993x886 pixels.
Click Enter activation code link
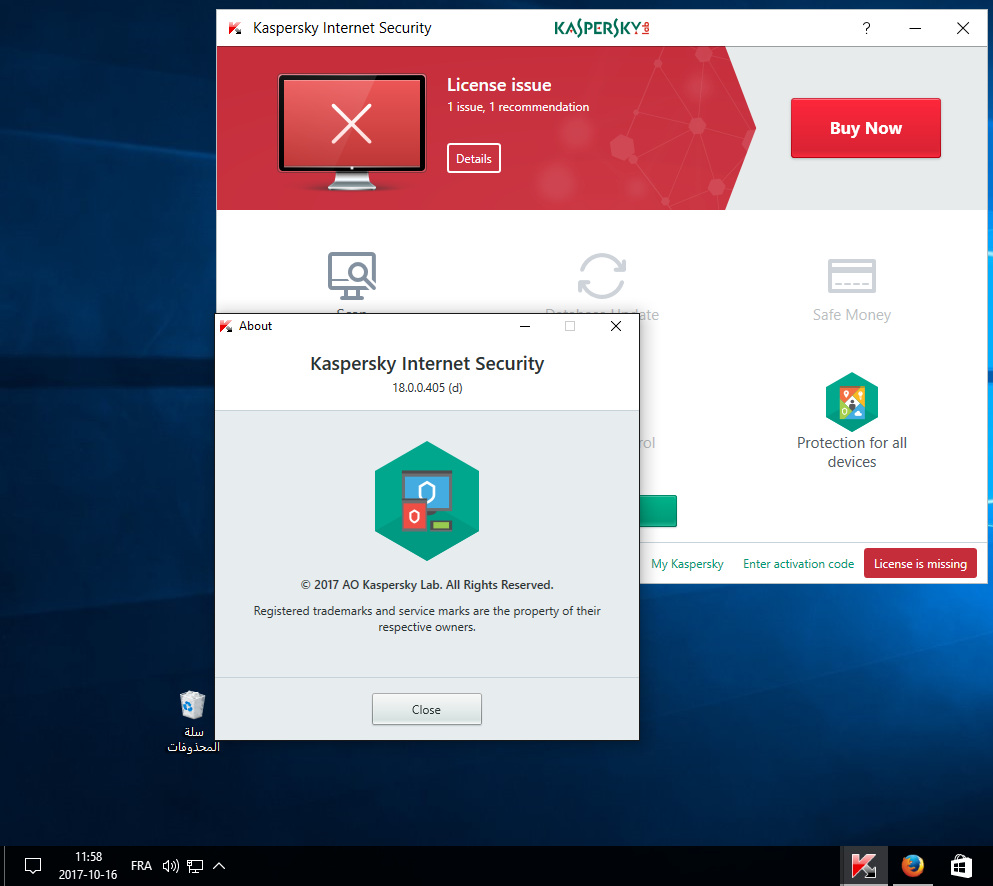799,564
